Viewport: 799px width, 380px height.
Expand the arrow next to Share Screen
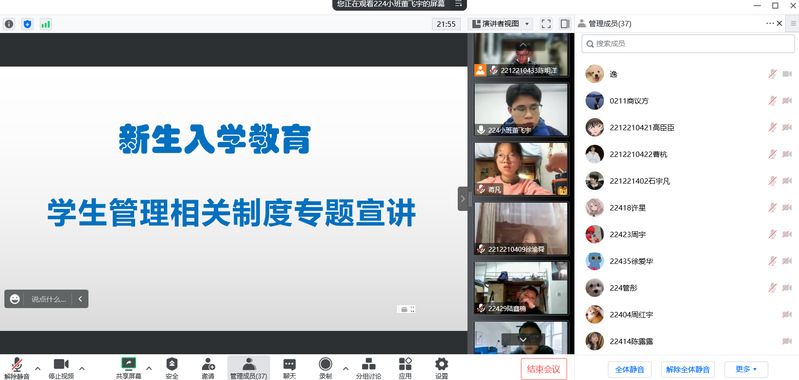click(x=149, y=368)
